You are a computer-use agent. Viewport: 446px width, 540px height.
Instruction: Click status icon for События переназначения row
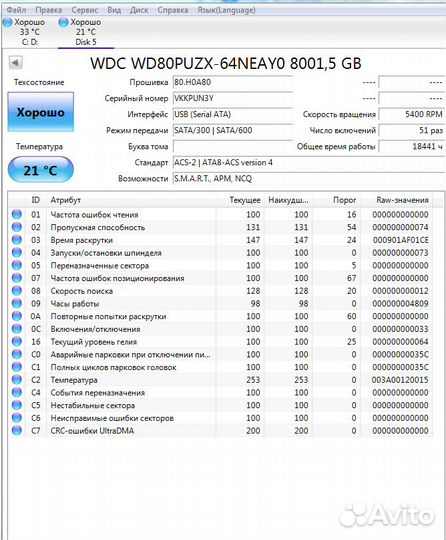[x=17, y=392]
